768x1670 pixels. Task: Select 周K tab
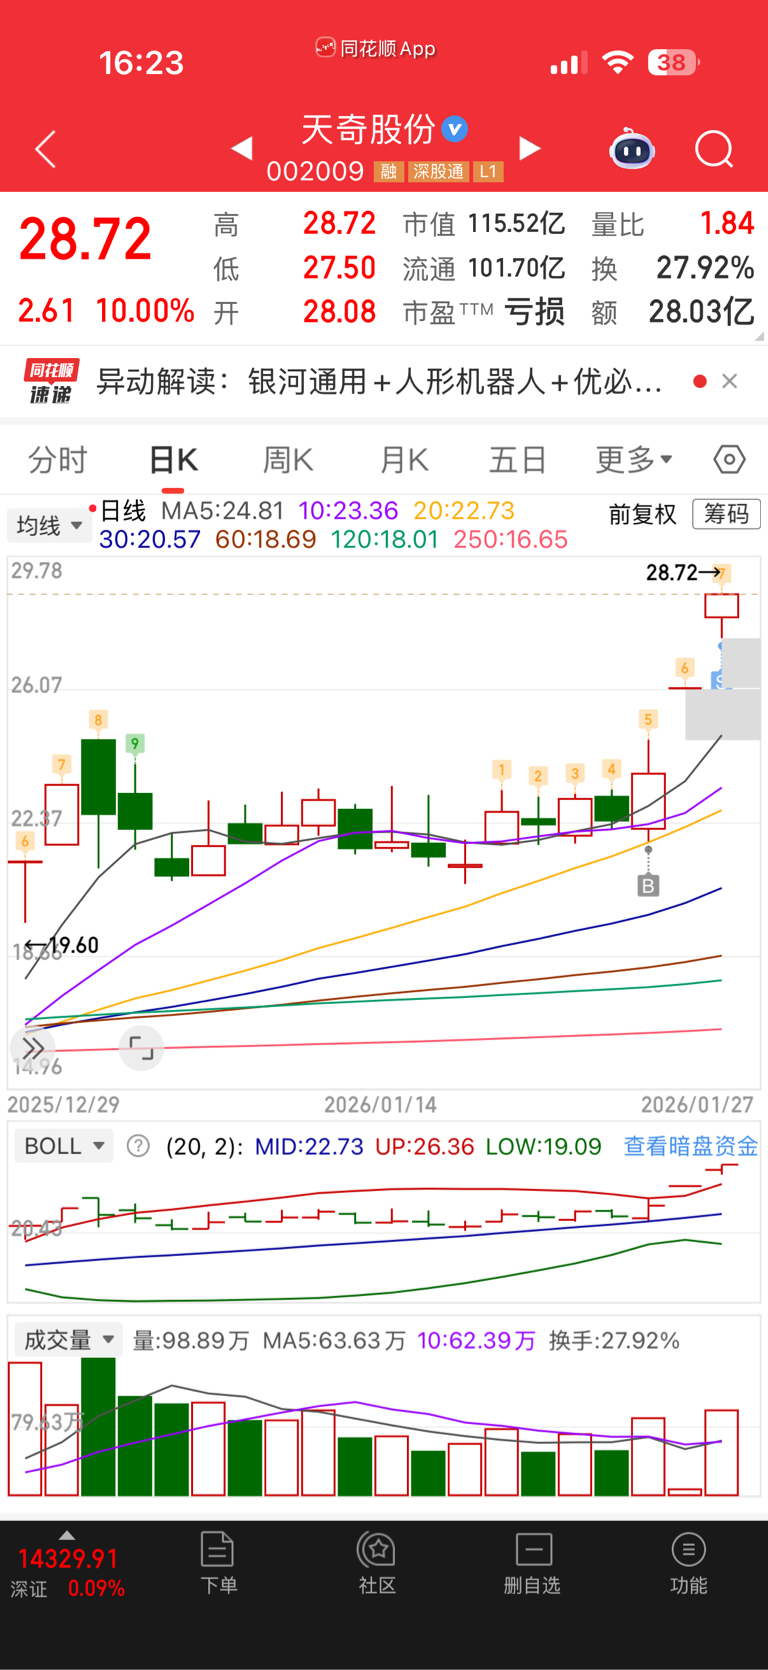(288, 460)
